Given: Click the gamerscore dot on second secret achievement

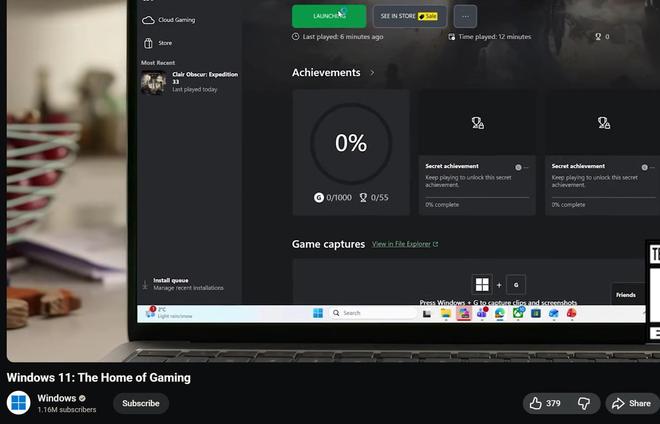Looking at the screenshot, I should coord(644,167).
